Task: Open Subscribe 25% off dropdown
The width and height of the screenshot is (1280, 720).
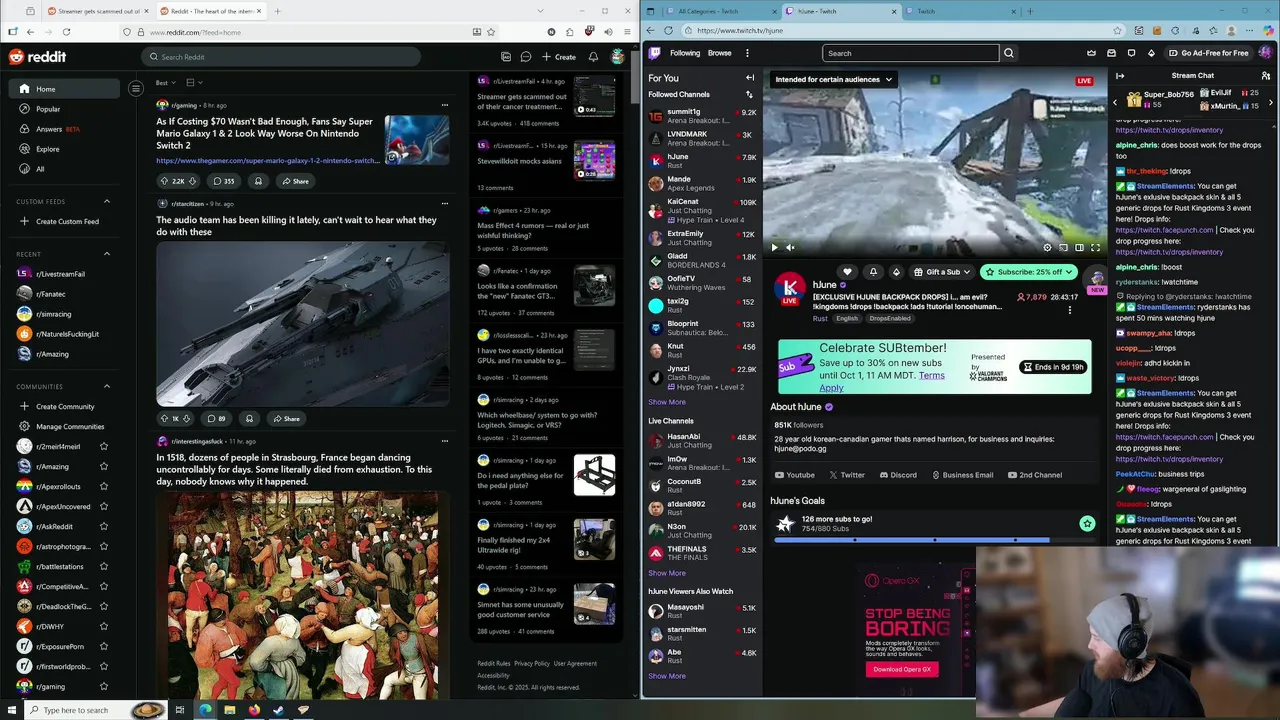Action: pos(1028,272)
